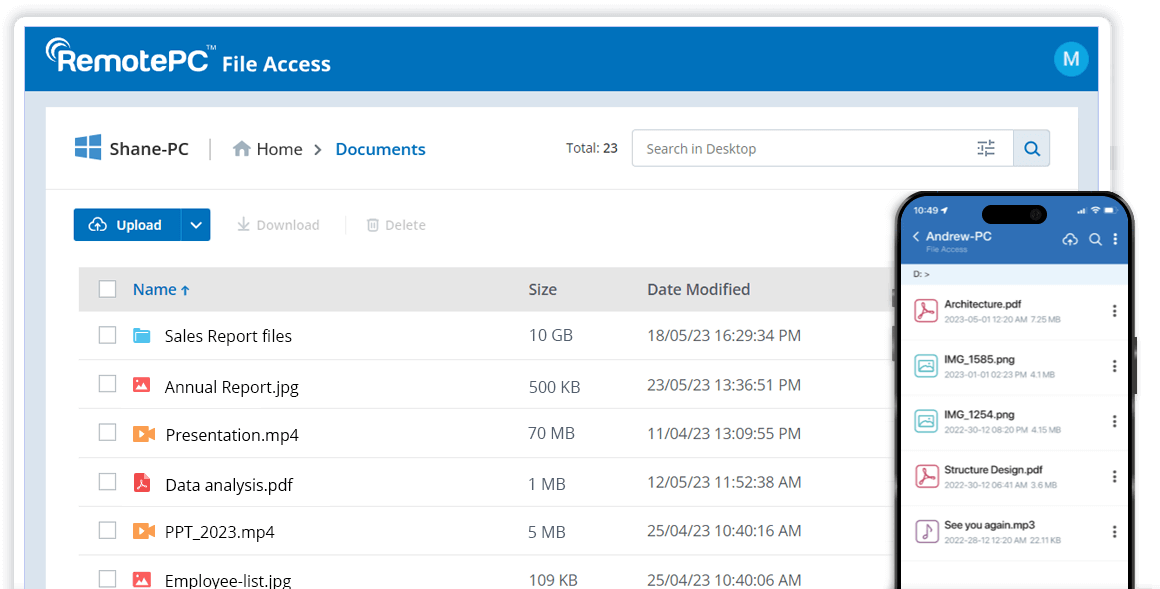Click the Data analysis.pdf PDF icon
This screenshot has height=589, width=1160.
141,483
